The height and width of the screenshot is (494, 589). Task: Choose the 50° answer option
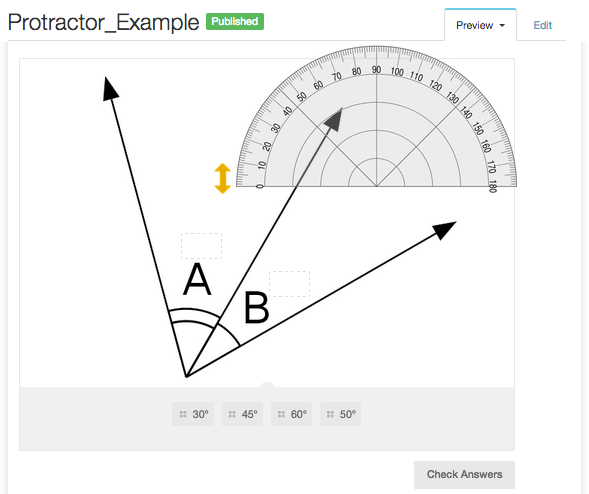click(x=340, y=414)
